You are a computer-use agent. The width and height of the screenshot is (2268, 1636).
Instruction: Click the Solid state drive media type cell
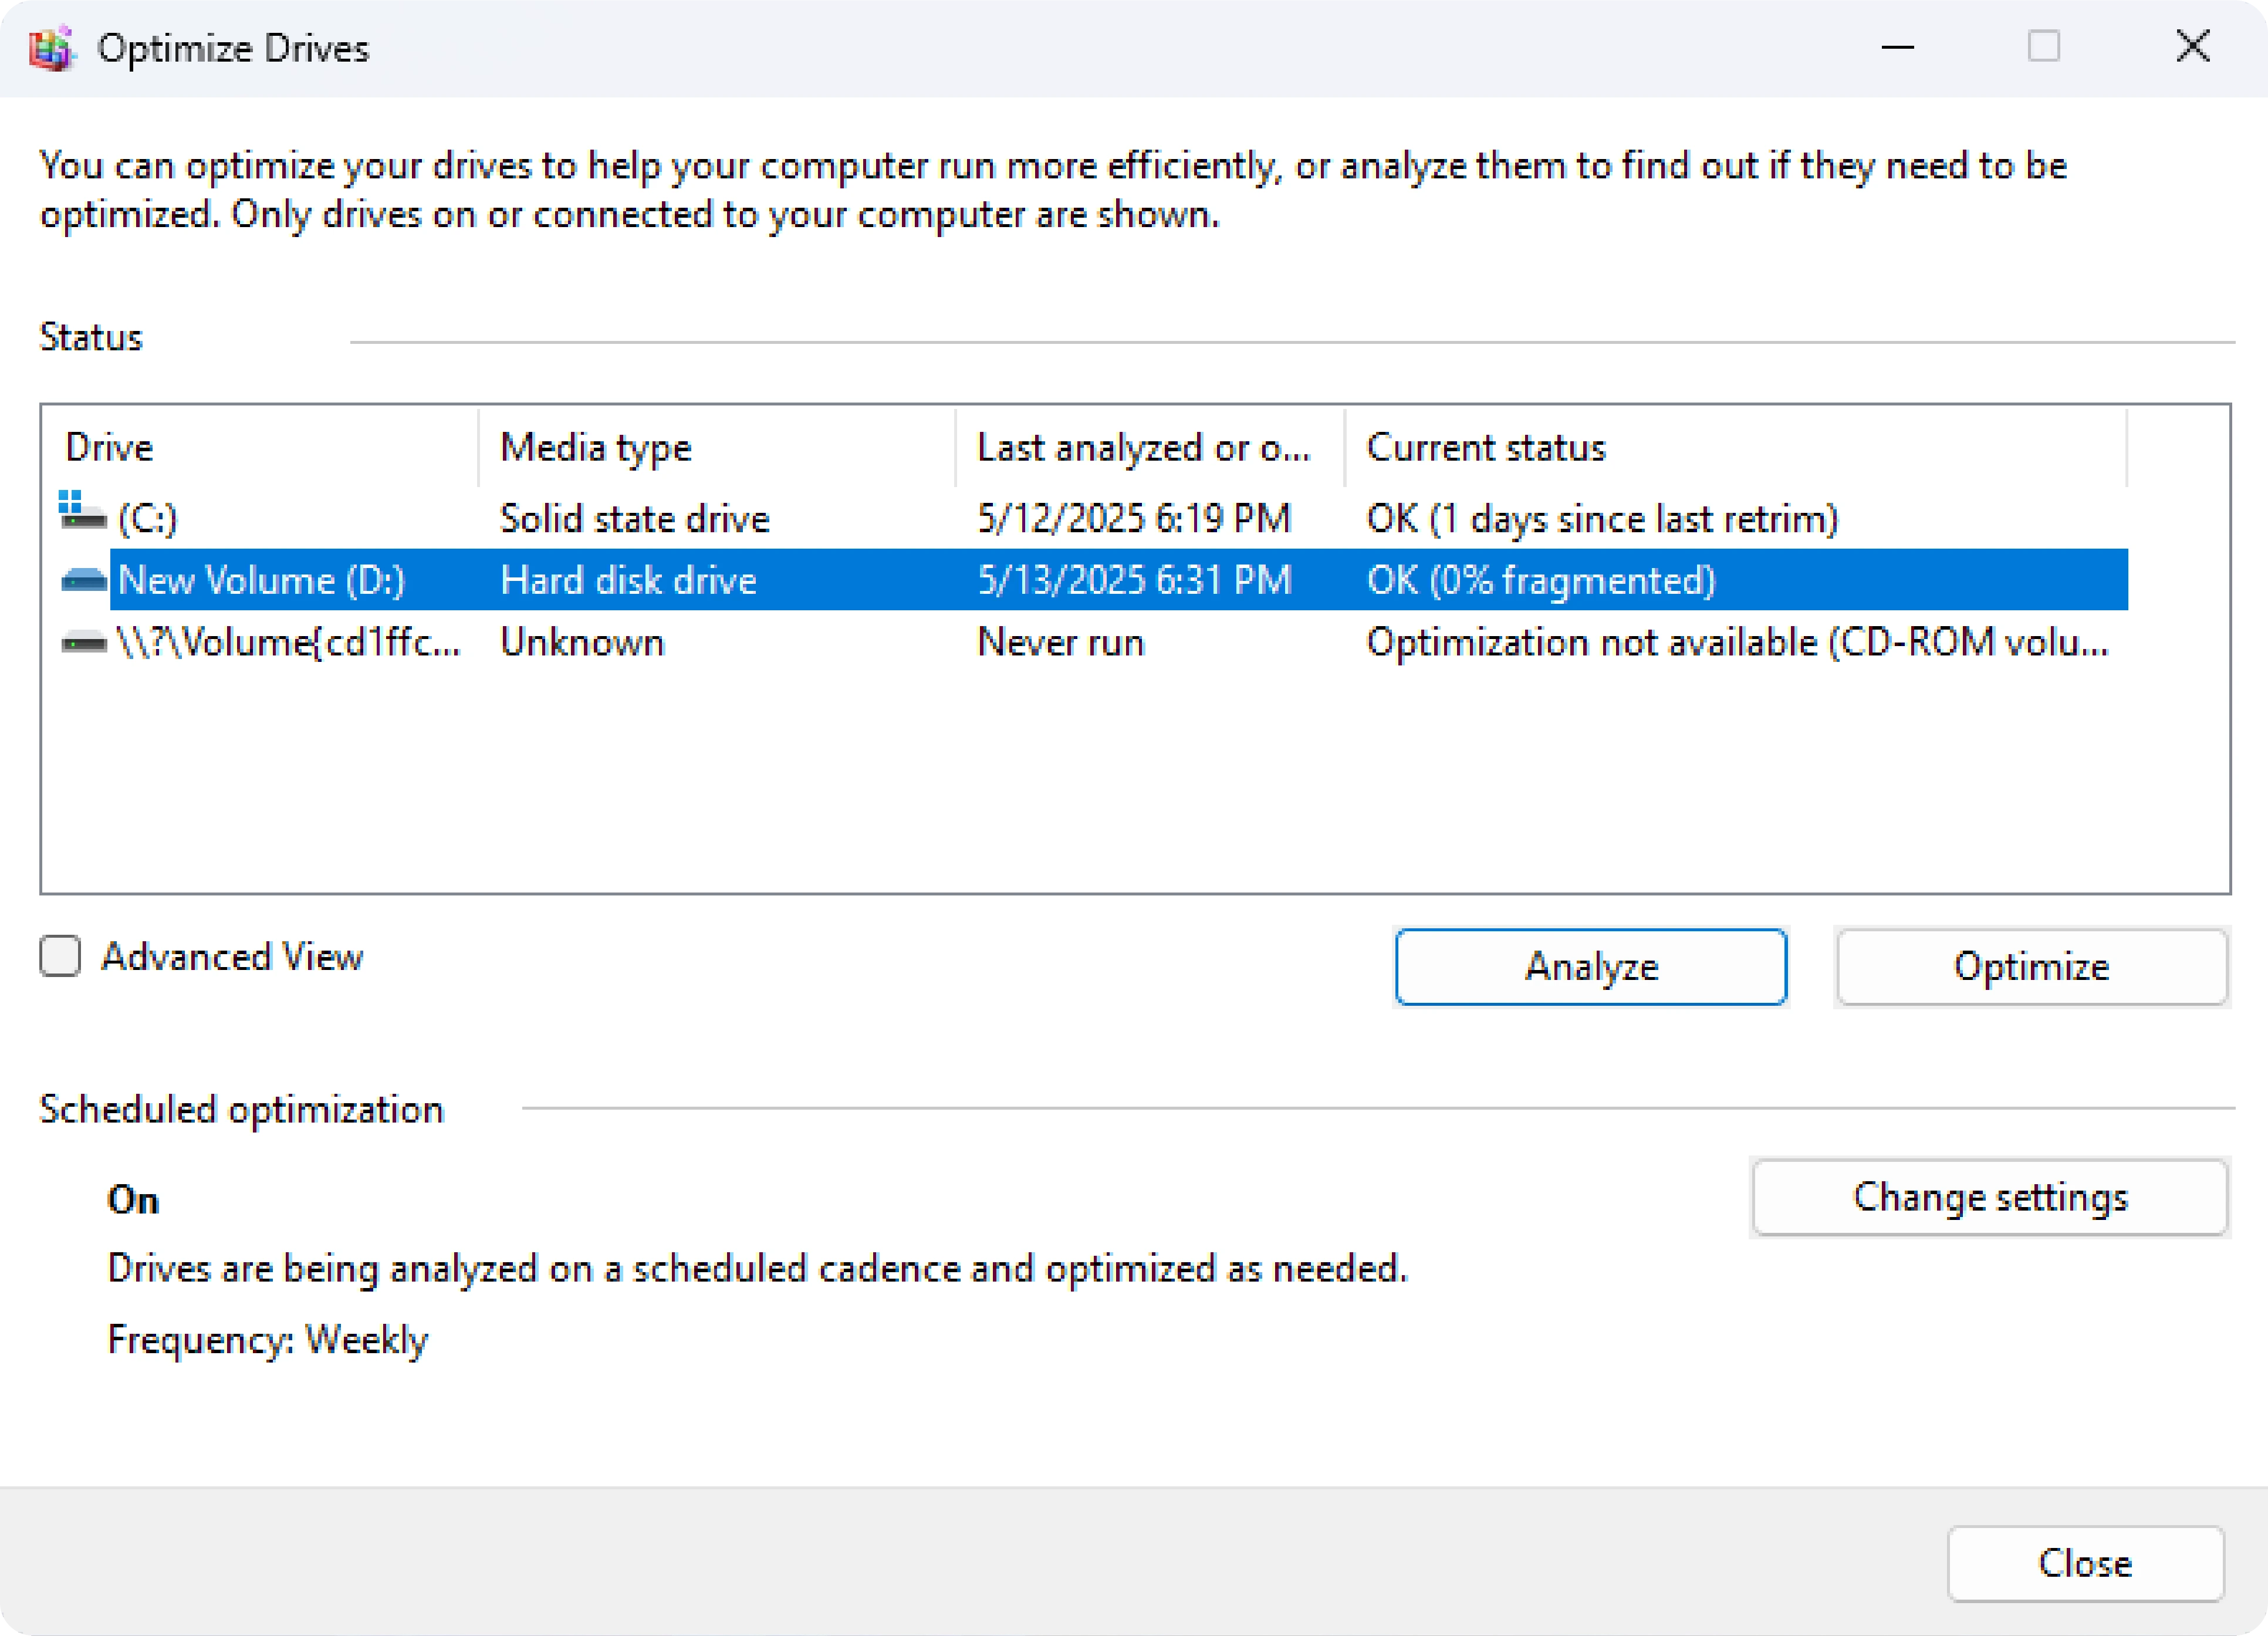[x=634, y=519]
